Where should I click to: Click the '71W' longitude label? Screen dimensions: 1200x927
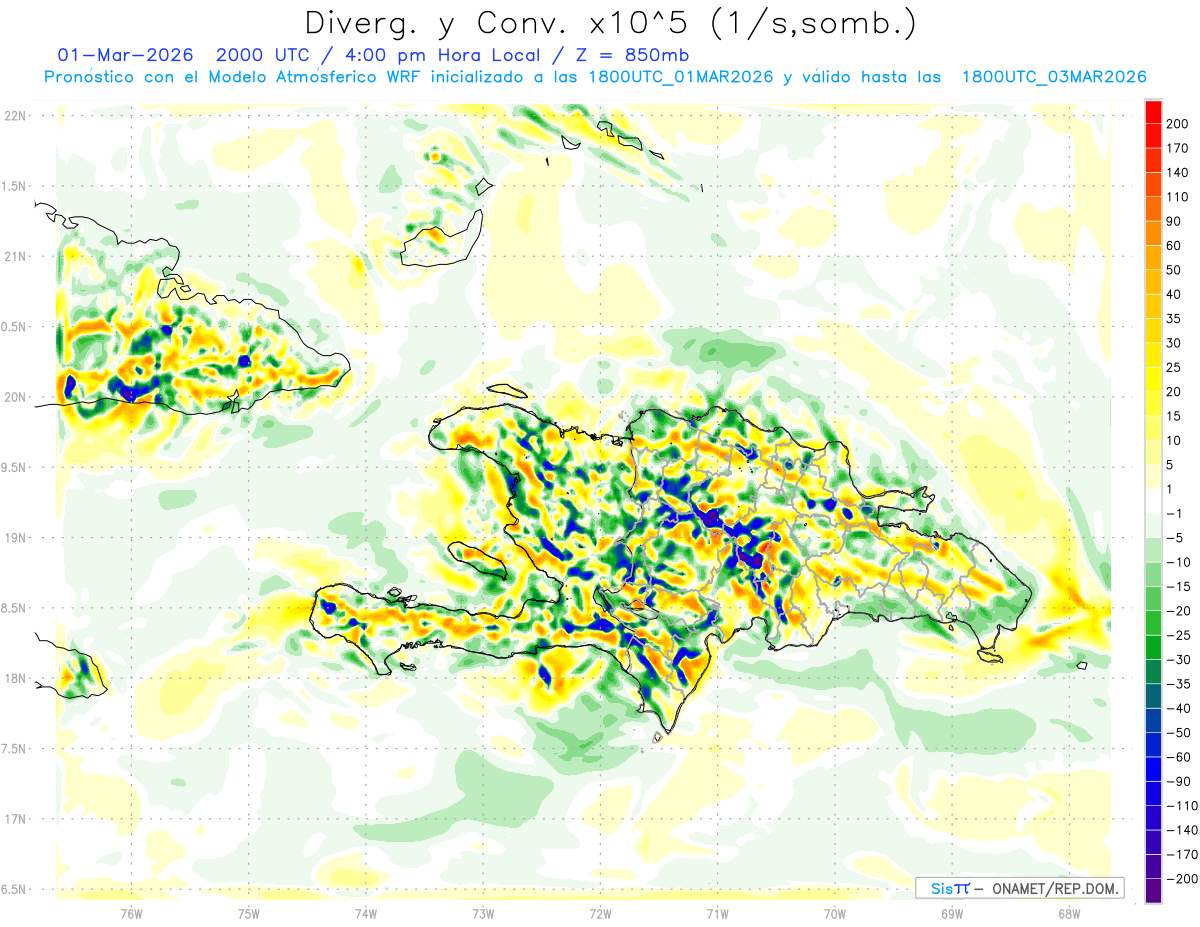(x=717, y=913)
